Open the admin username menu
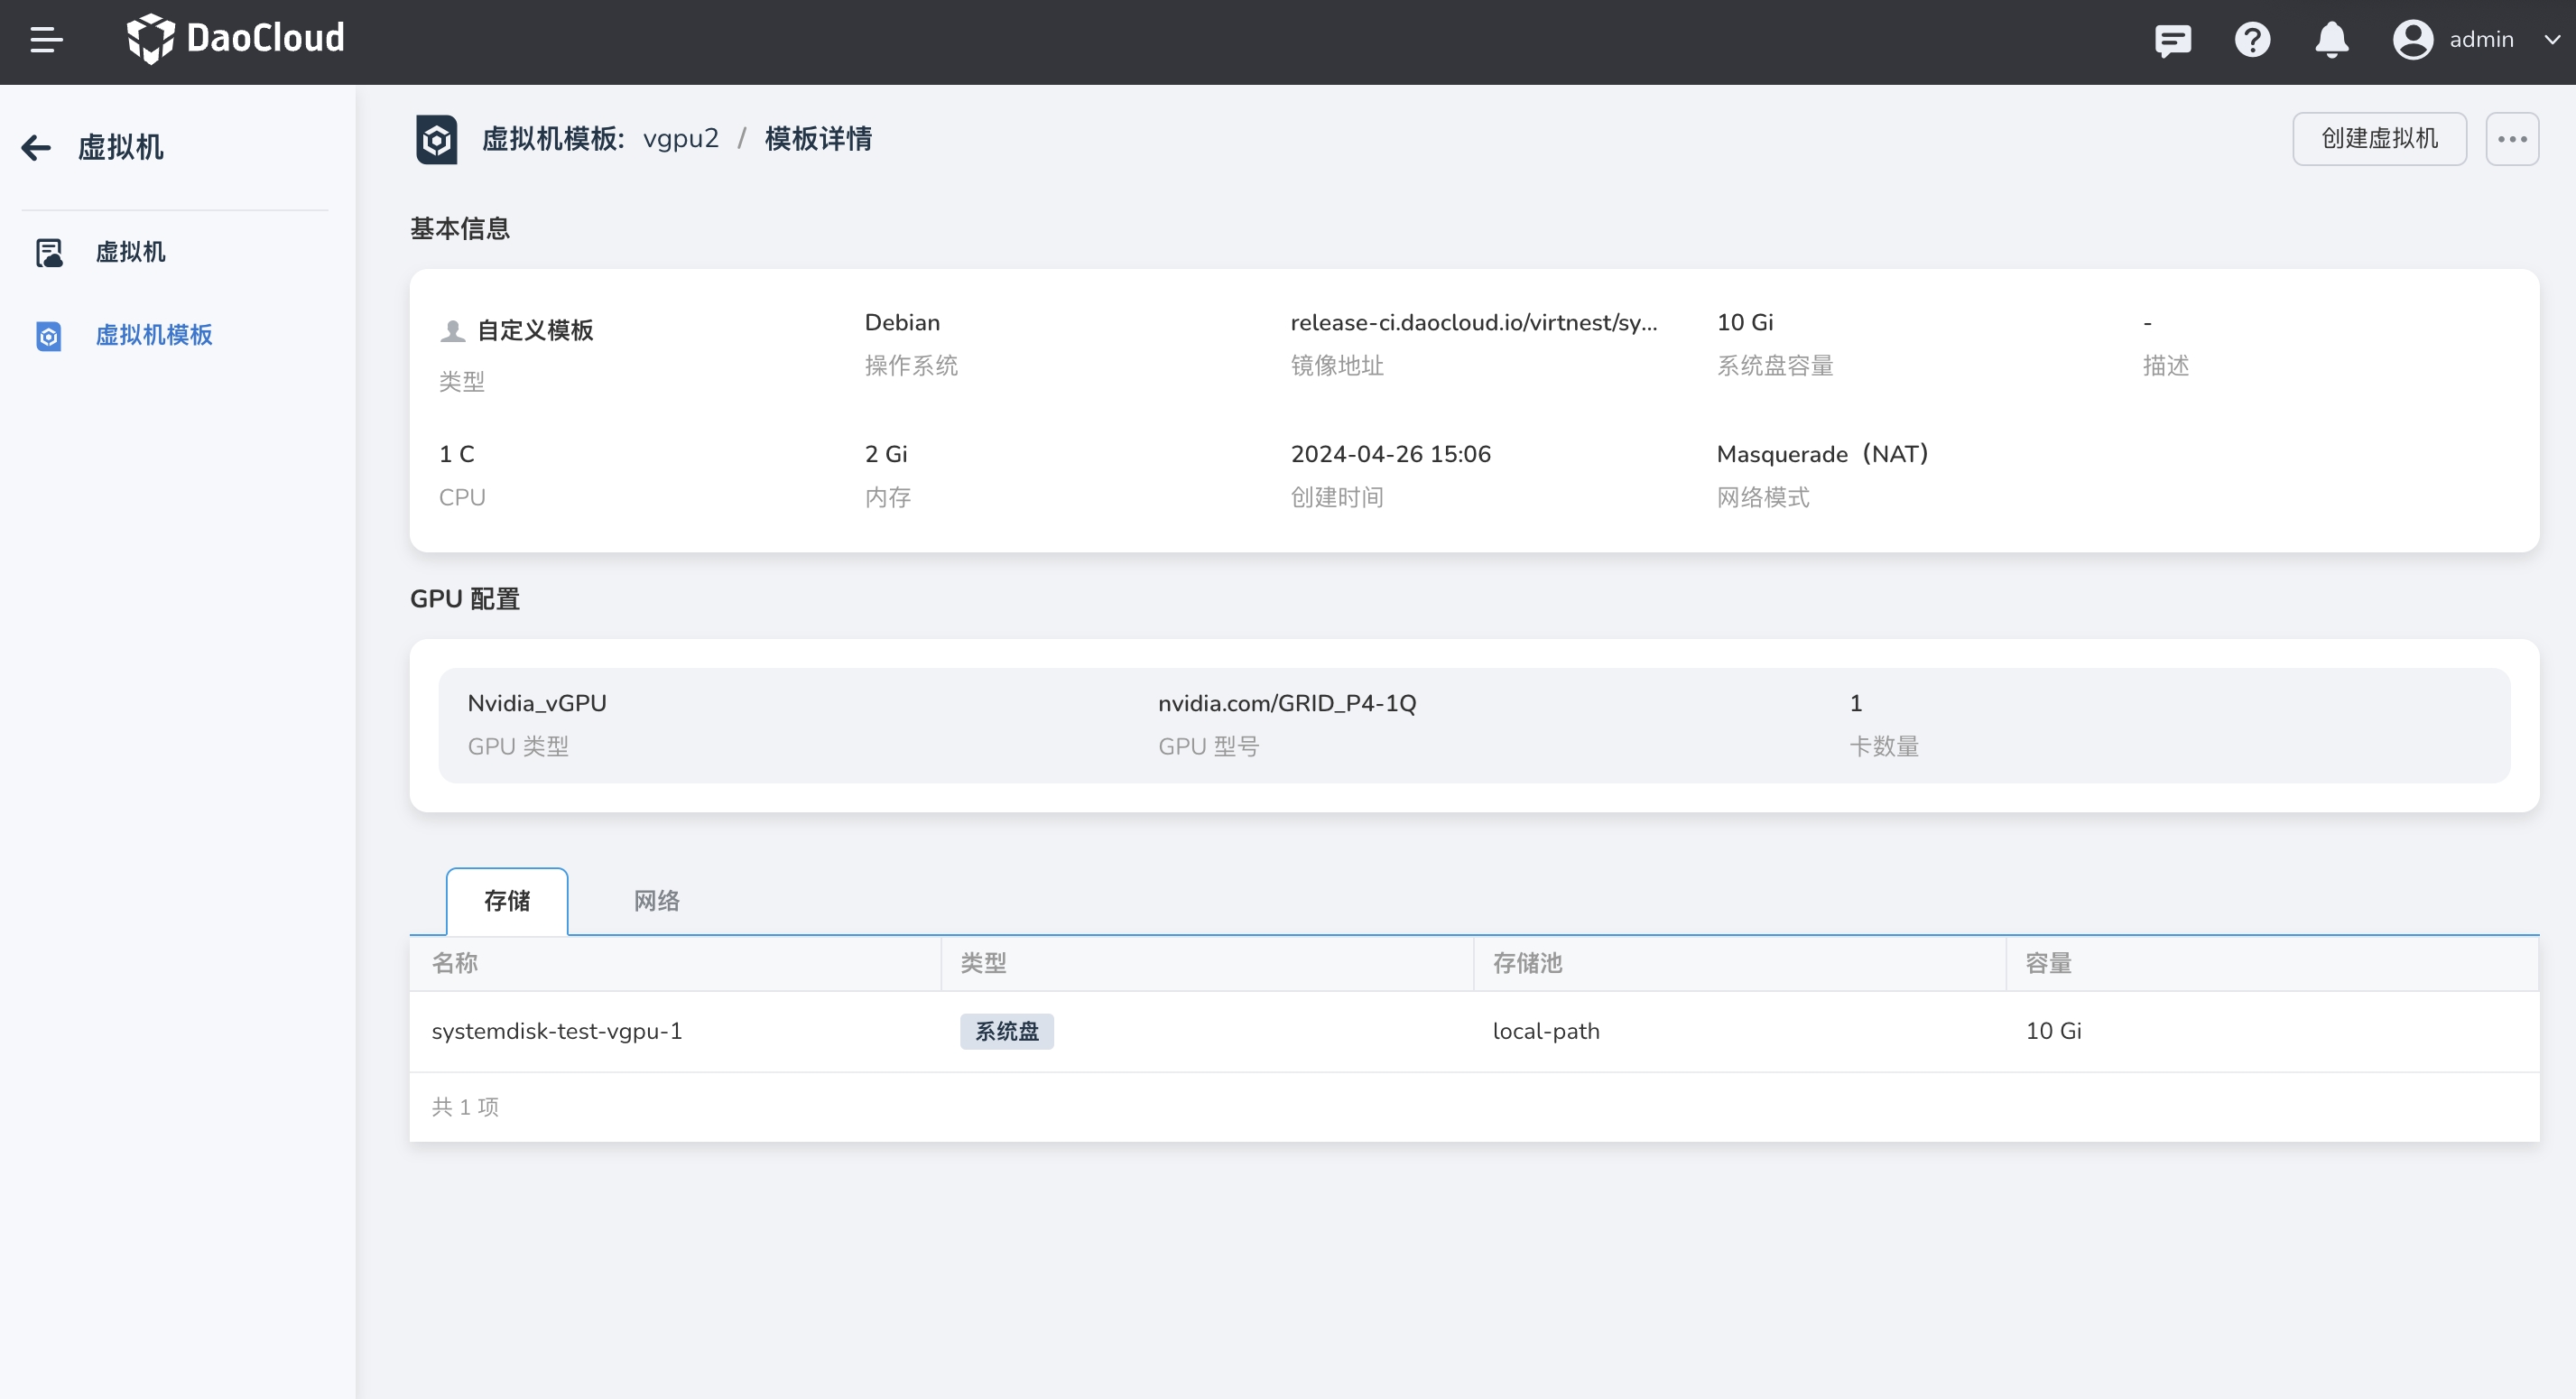 pos(2481,40)
